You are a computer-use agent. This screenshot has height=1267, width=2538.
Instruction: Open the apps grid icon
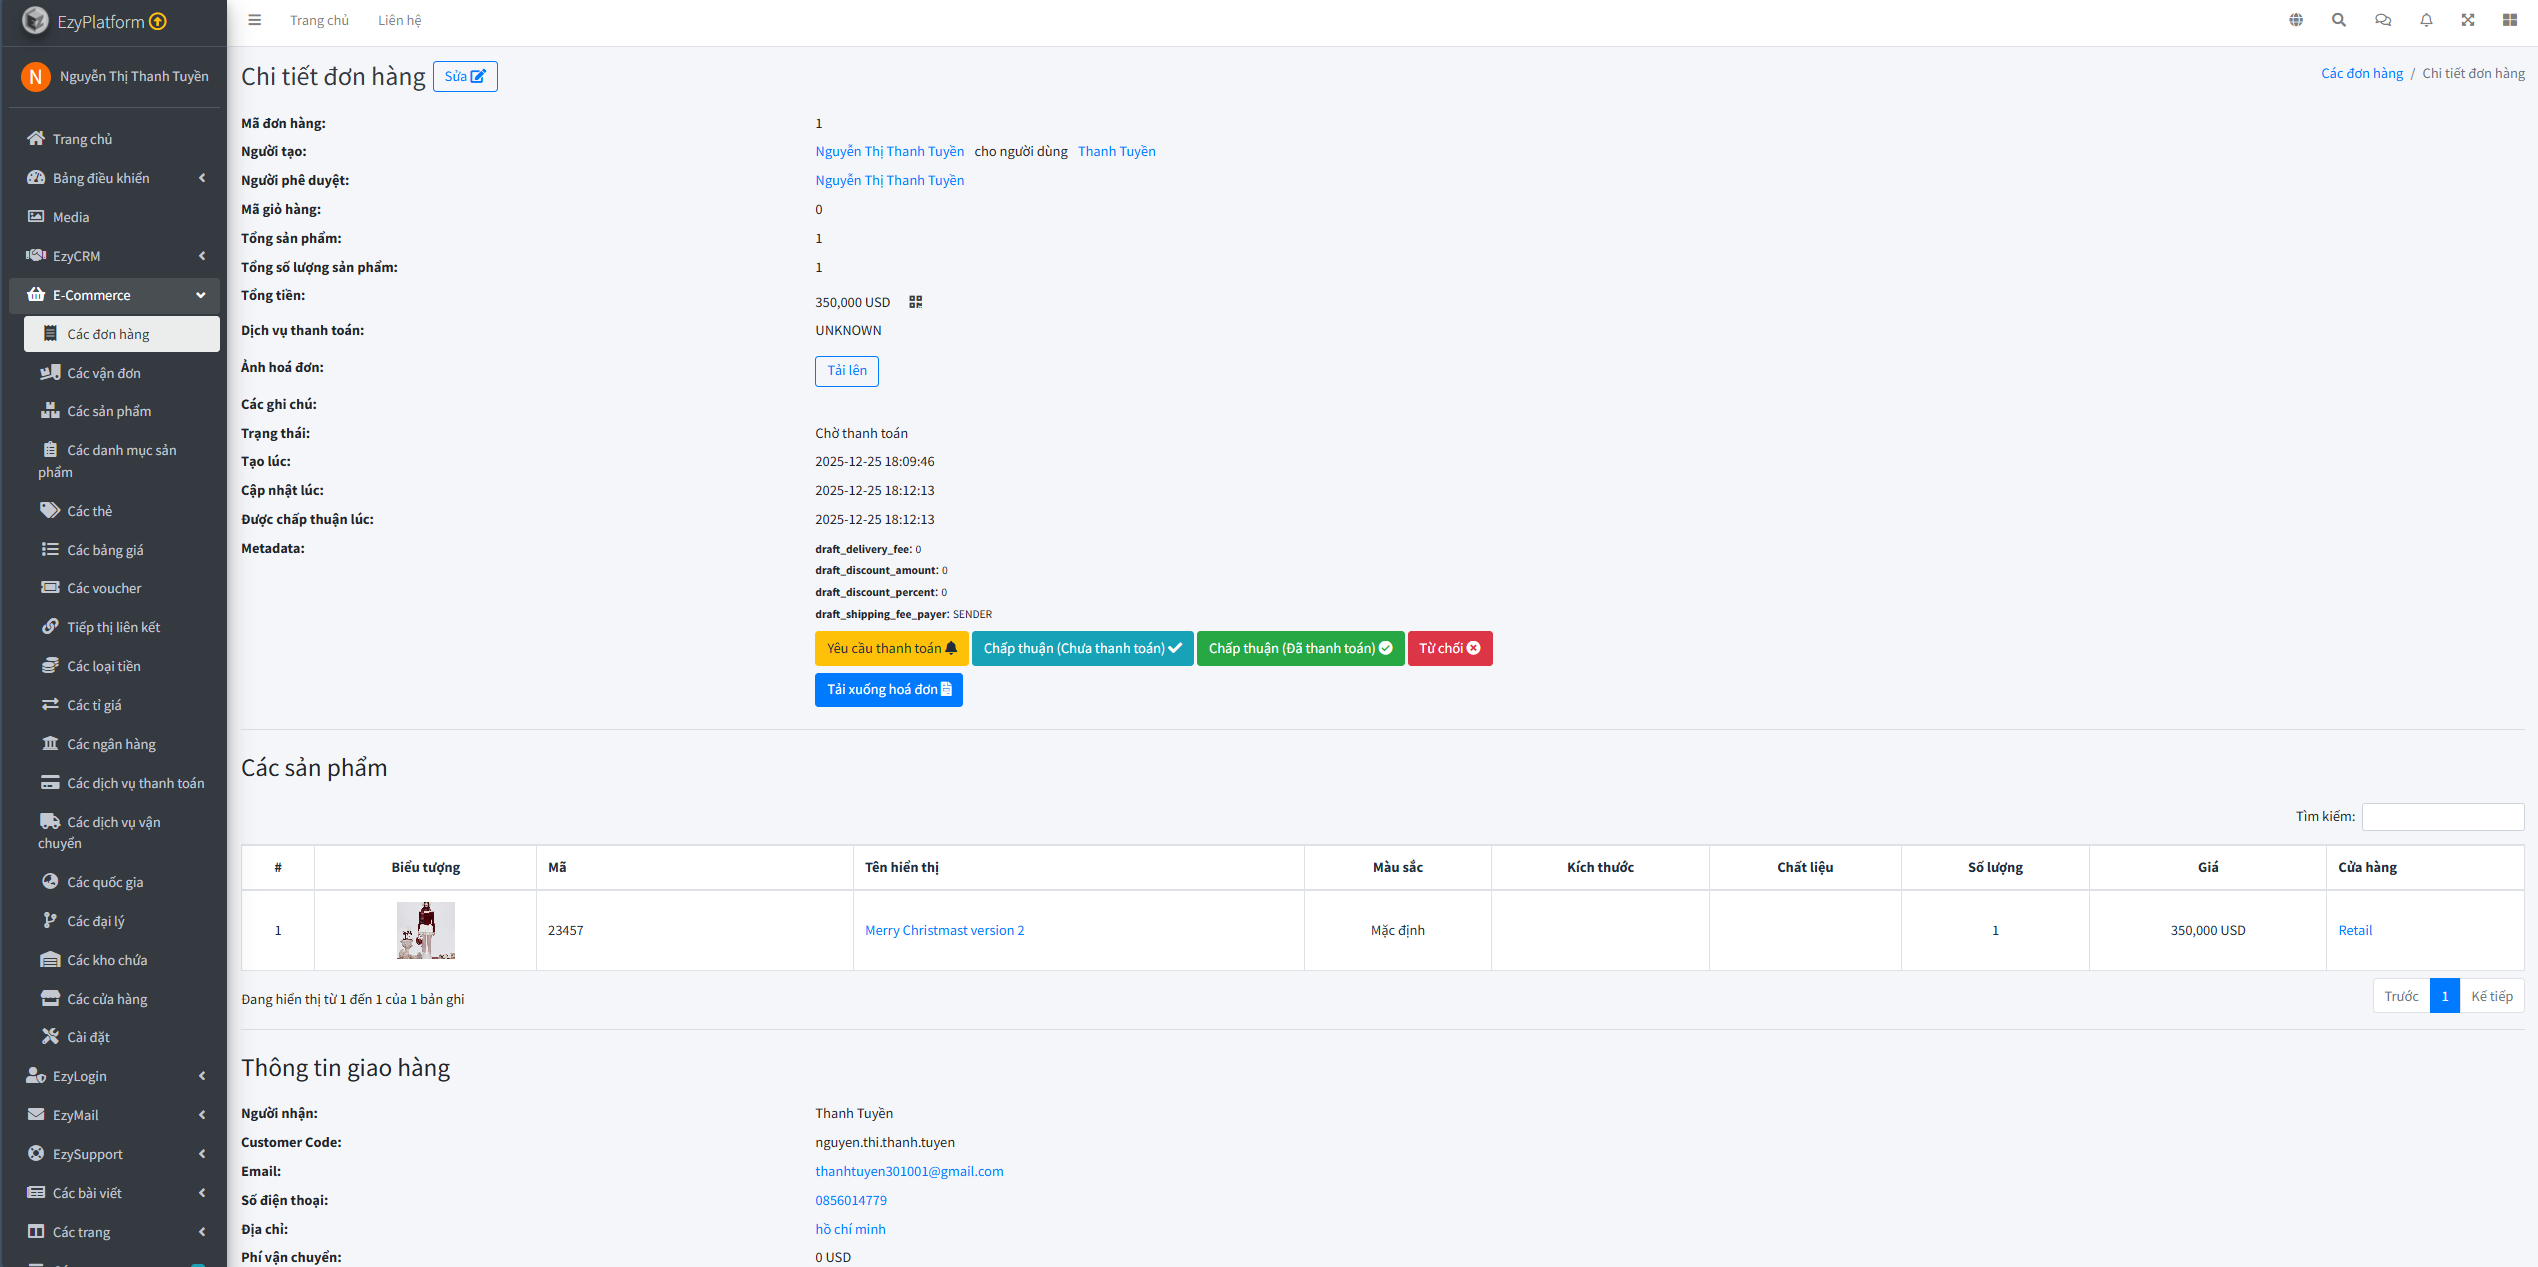click(x=2510, y=20)
